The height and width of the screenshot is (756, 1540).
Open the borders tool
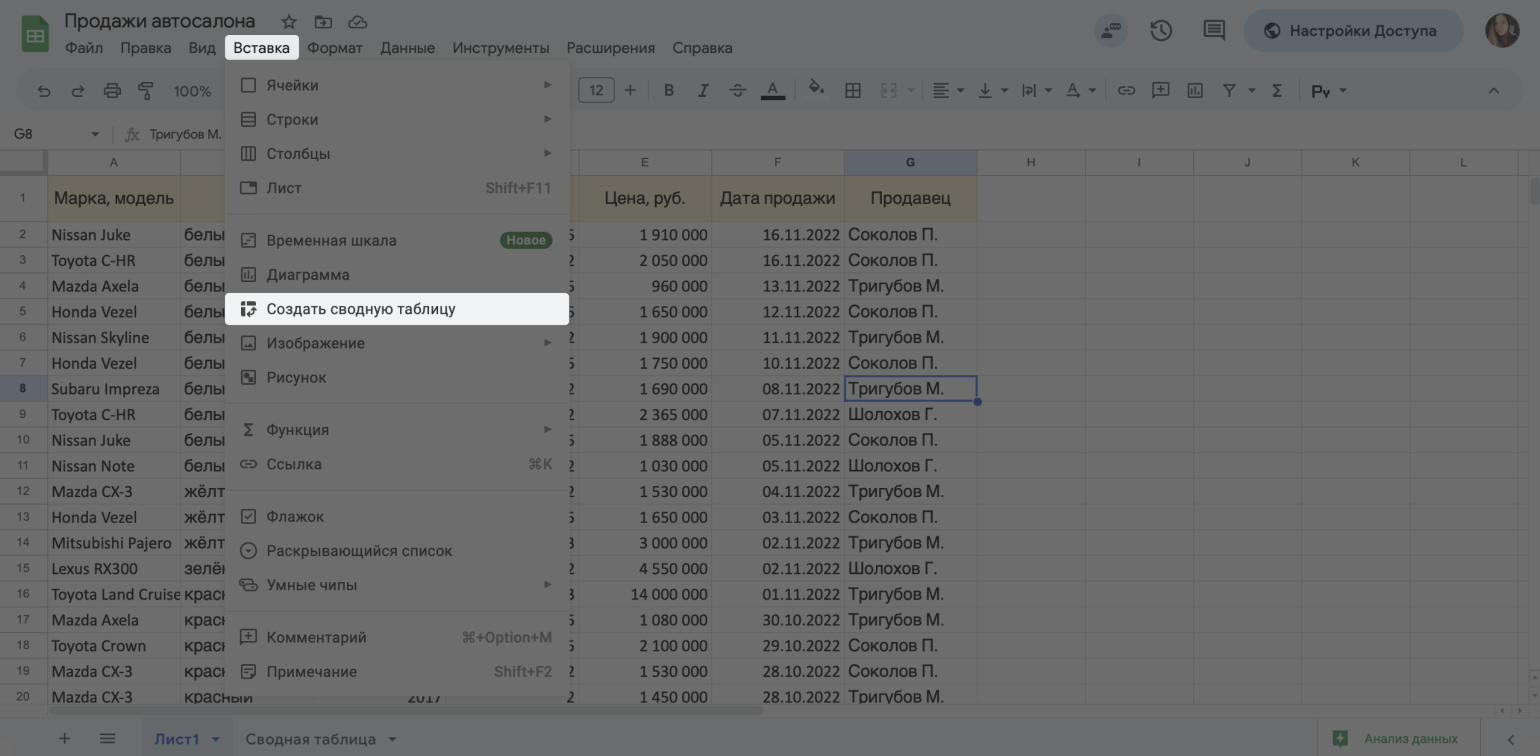tap(853, 91)
